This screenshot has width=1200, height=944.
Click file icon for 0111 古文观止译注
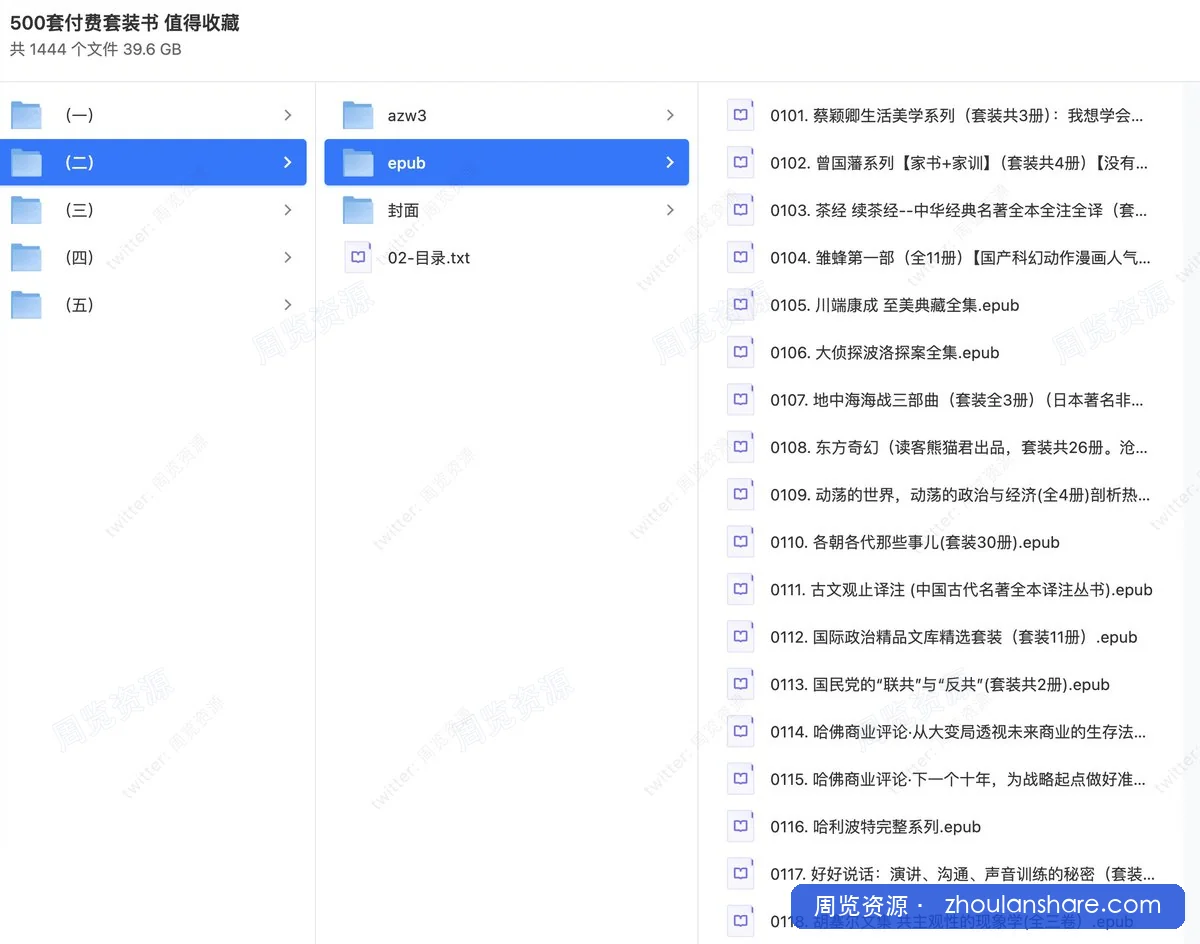pyautogui.click(x=740, y=589)
